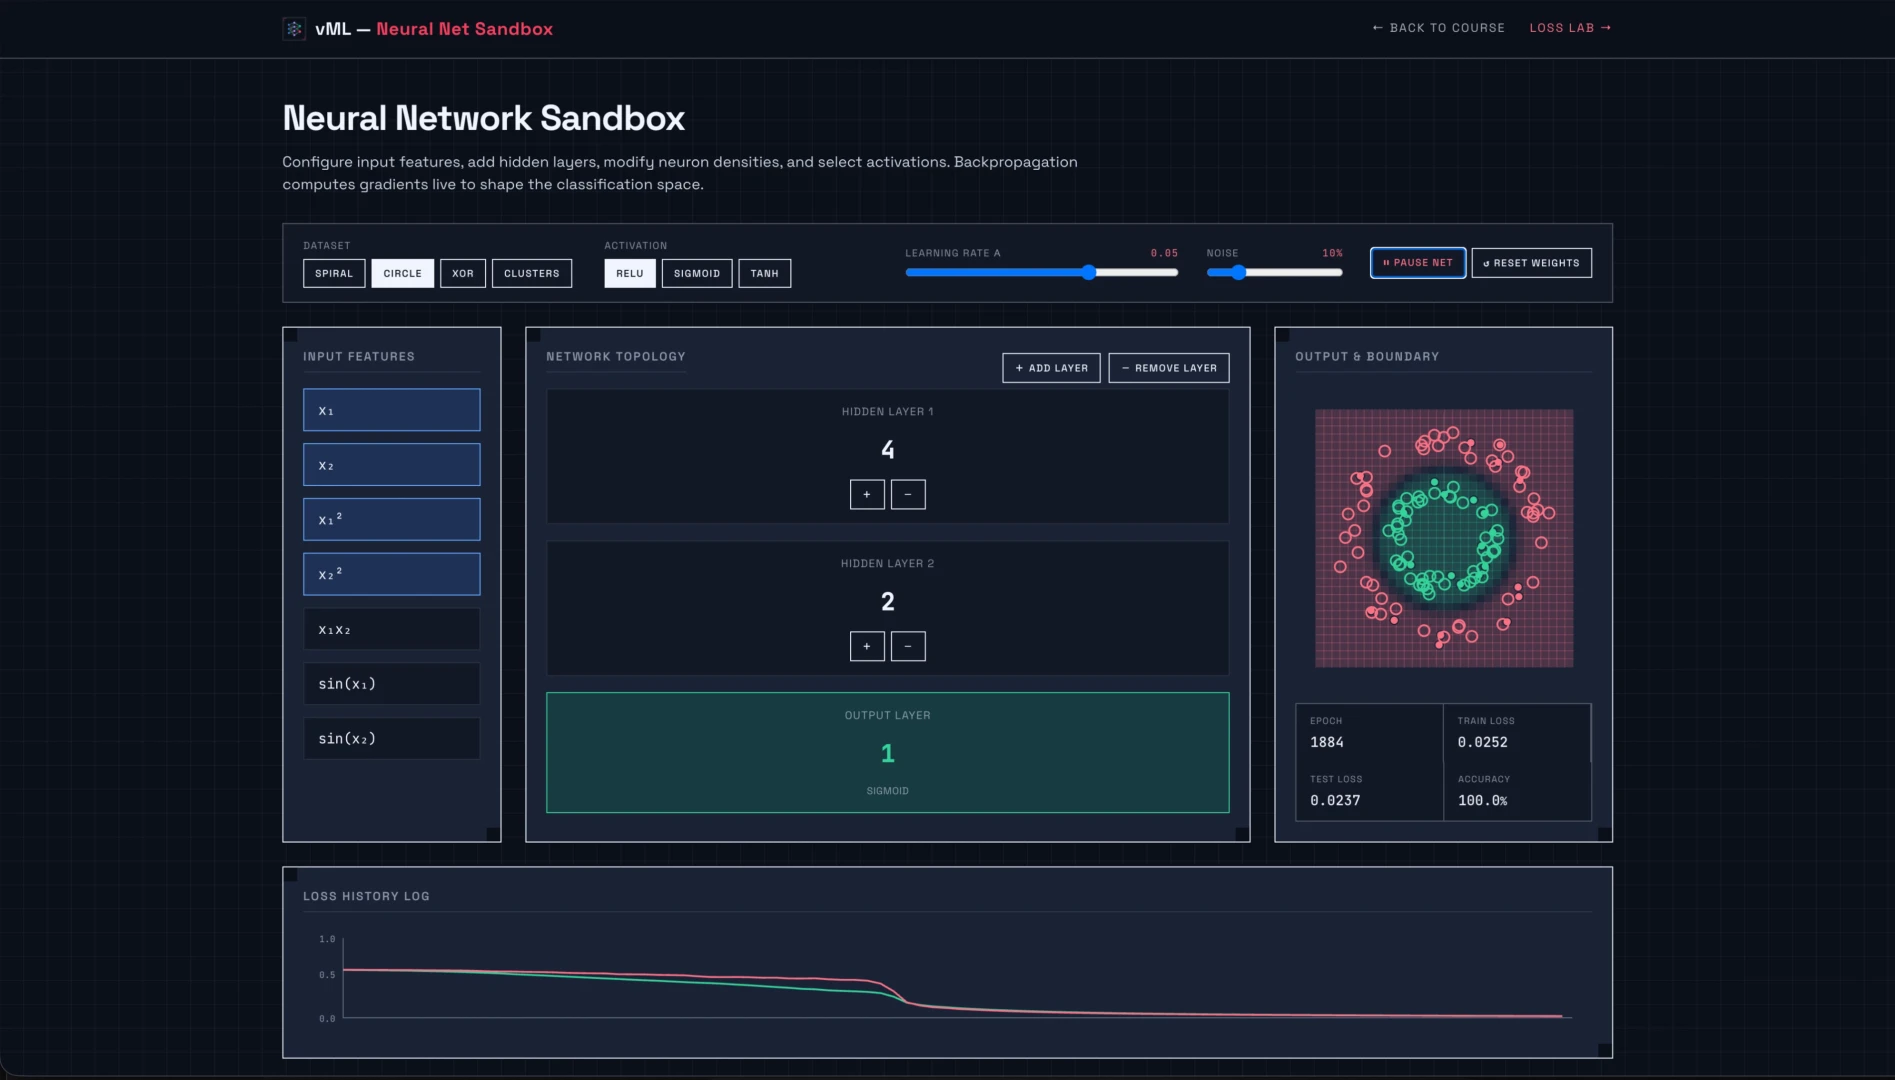1895x1080 pixels.
Task: Click the noise slider handle
Action: 1239,273
